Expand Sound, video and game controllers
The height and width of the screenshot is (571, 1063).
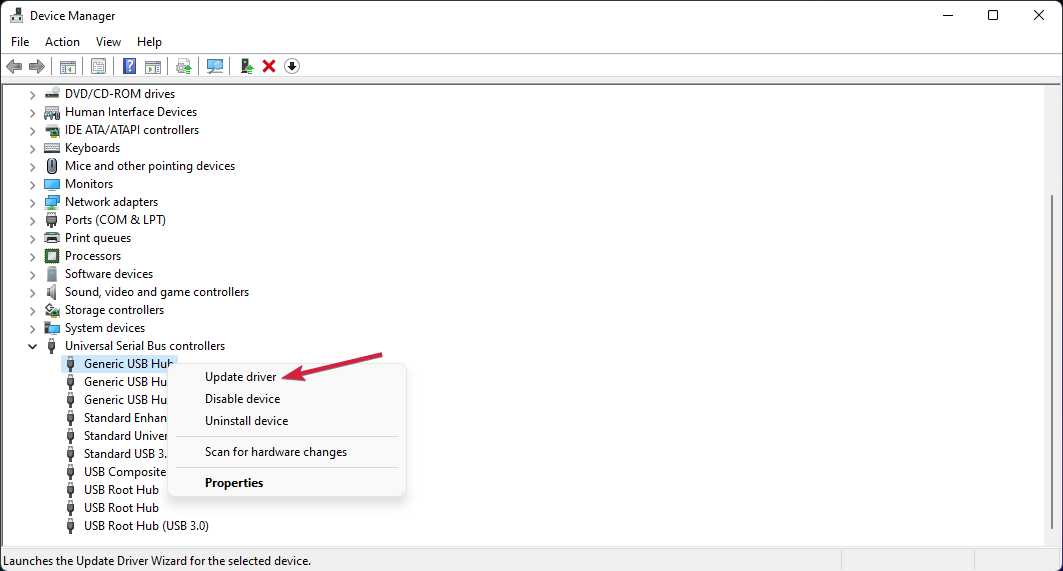[33, 292]
